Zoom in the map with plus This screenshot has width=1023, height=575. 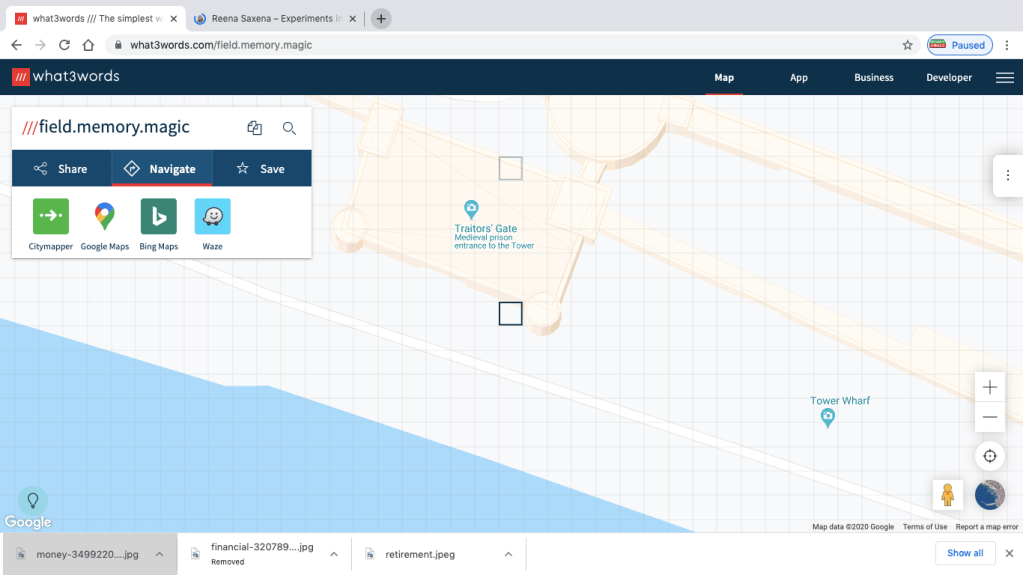click(989, 387)
